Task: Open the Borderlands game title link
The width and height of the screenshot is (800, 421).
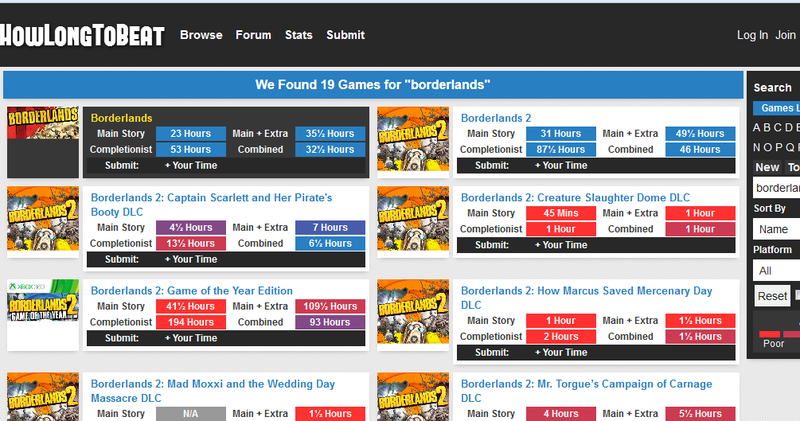Action: pos(121,118)
